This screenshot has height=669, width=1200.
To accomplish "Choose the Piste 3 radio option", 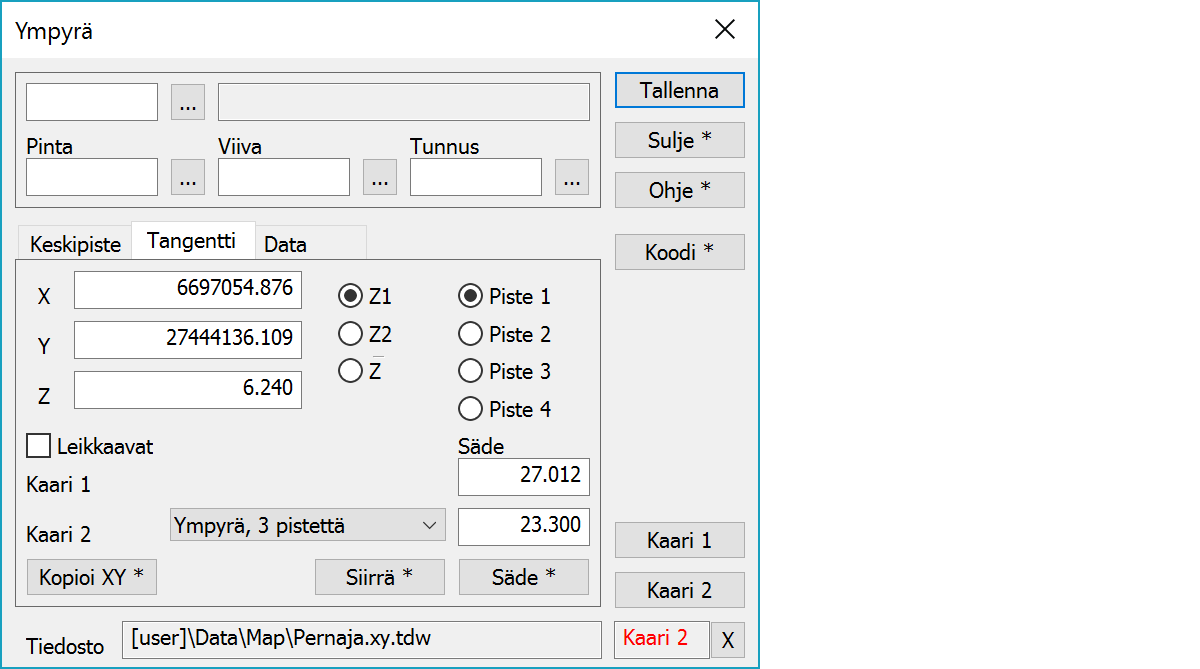I will (x=469, y=371).
